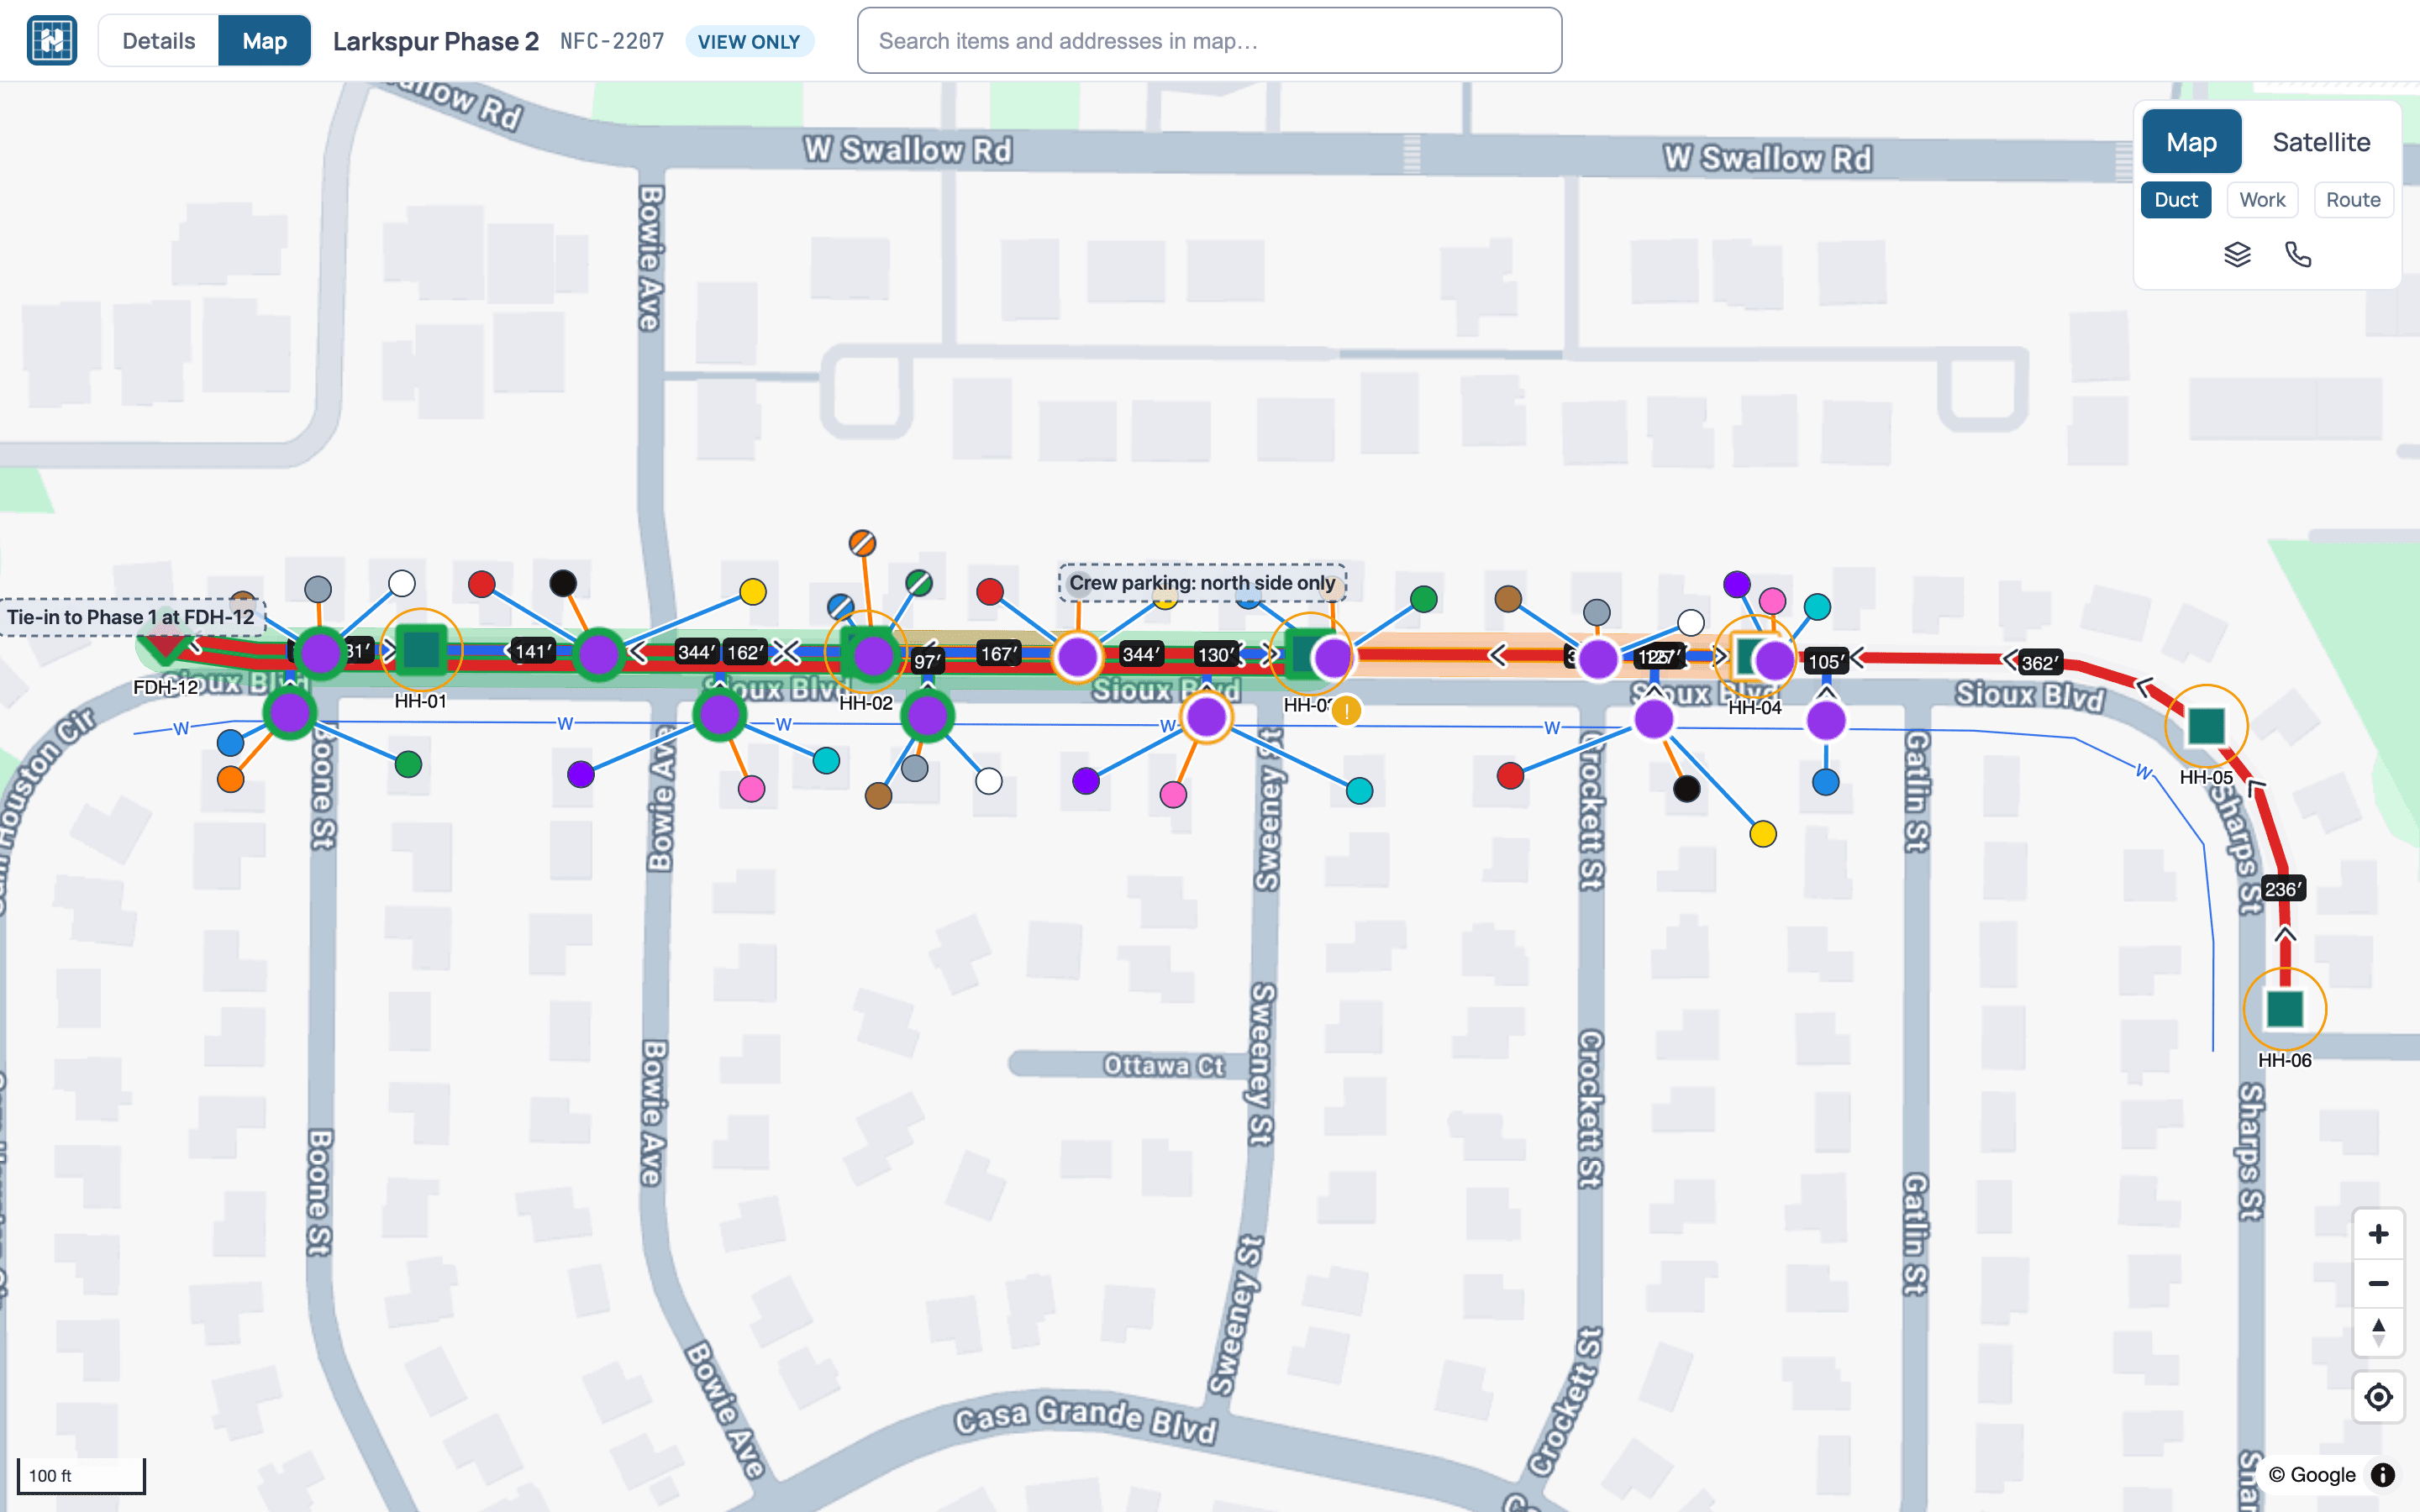Viewport: 2420px width, 1512px height.
Task: Activate the Duct view mode
Action: point(2175,200)
